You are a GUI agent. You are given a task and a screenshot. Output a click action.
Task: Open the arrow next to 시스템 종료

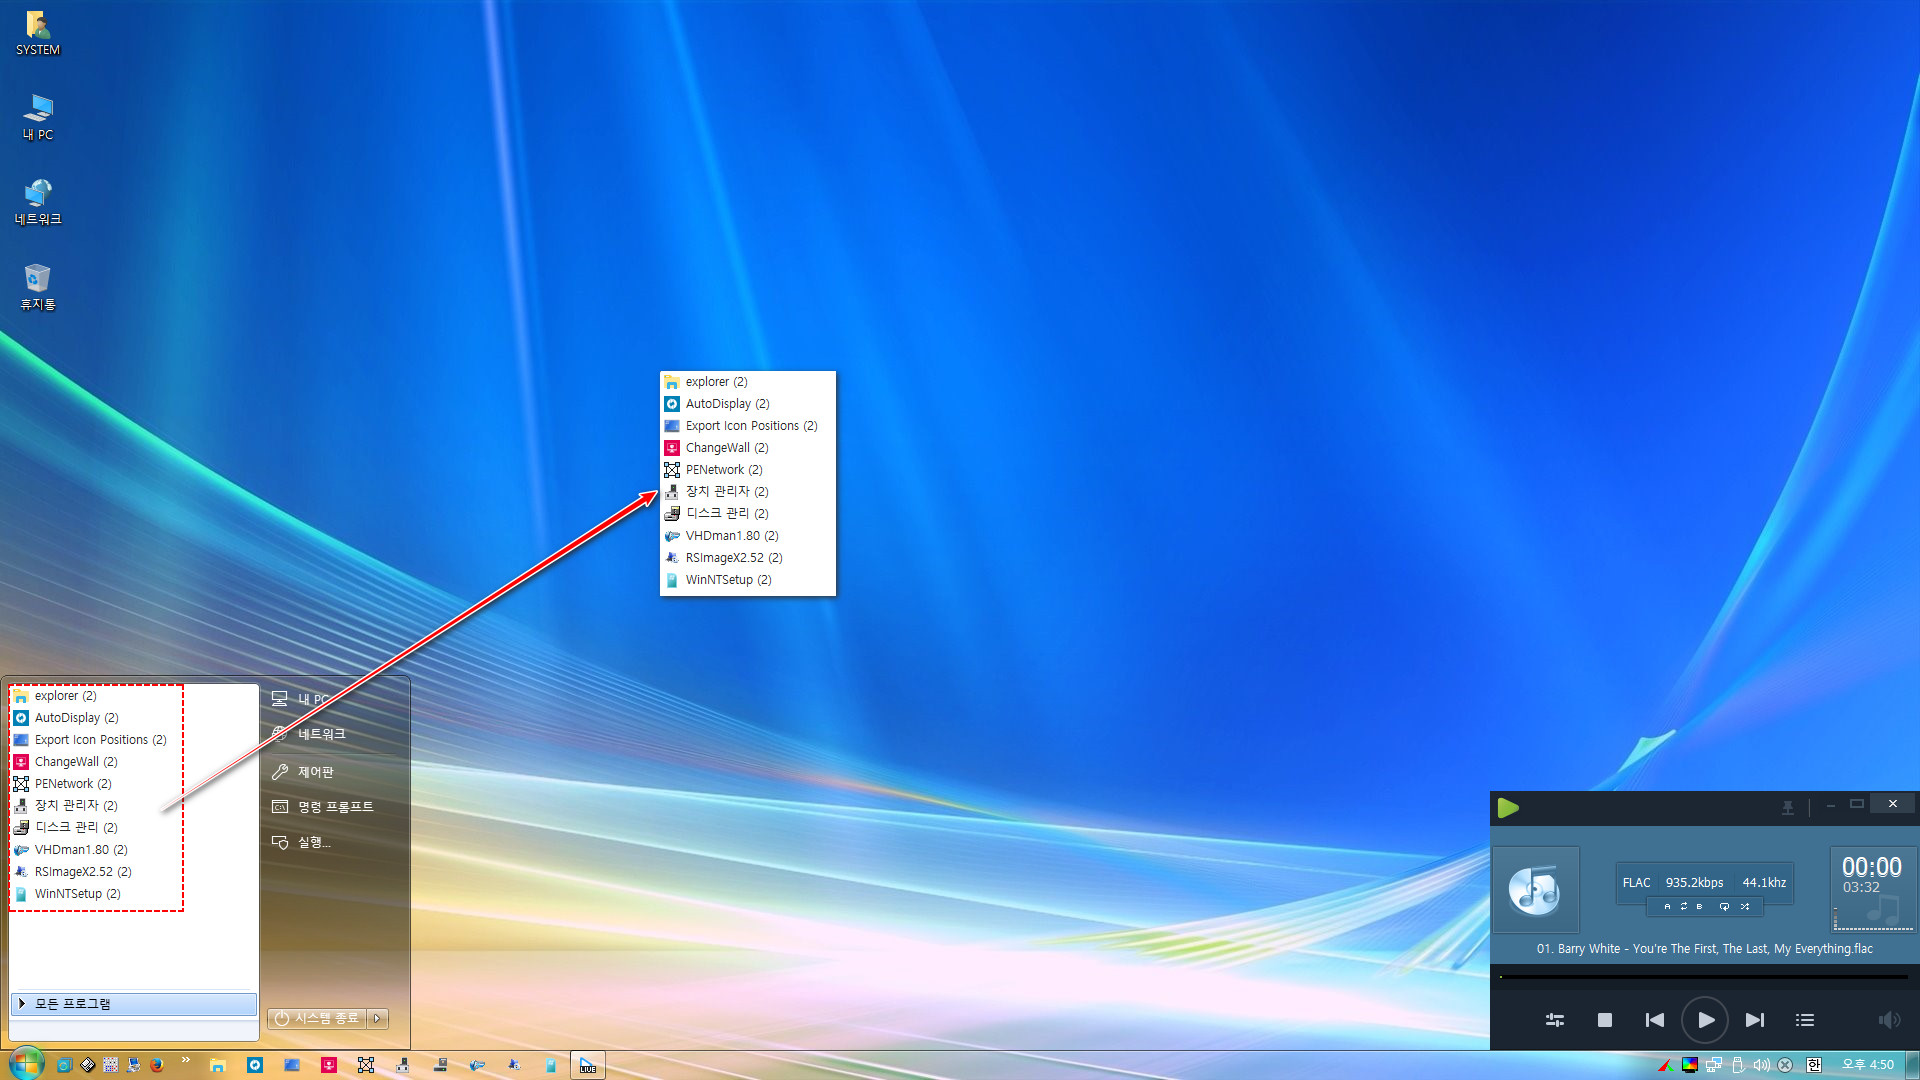[377, 1018]
